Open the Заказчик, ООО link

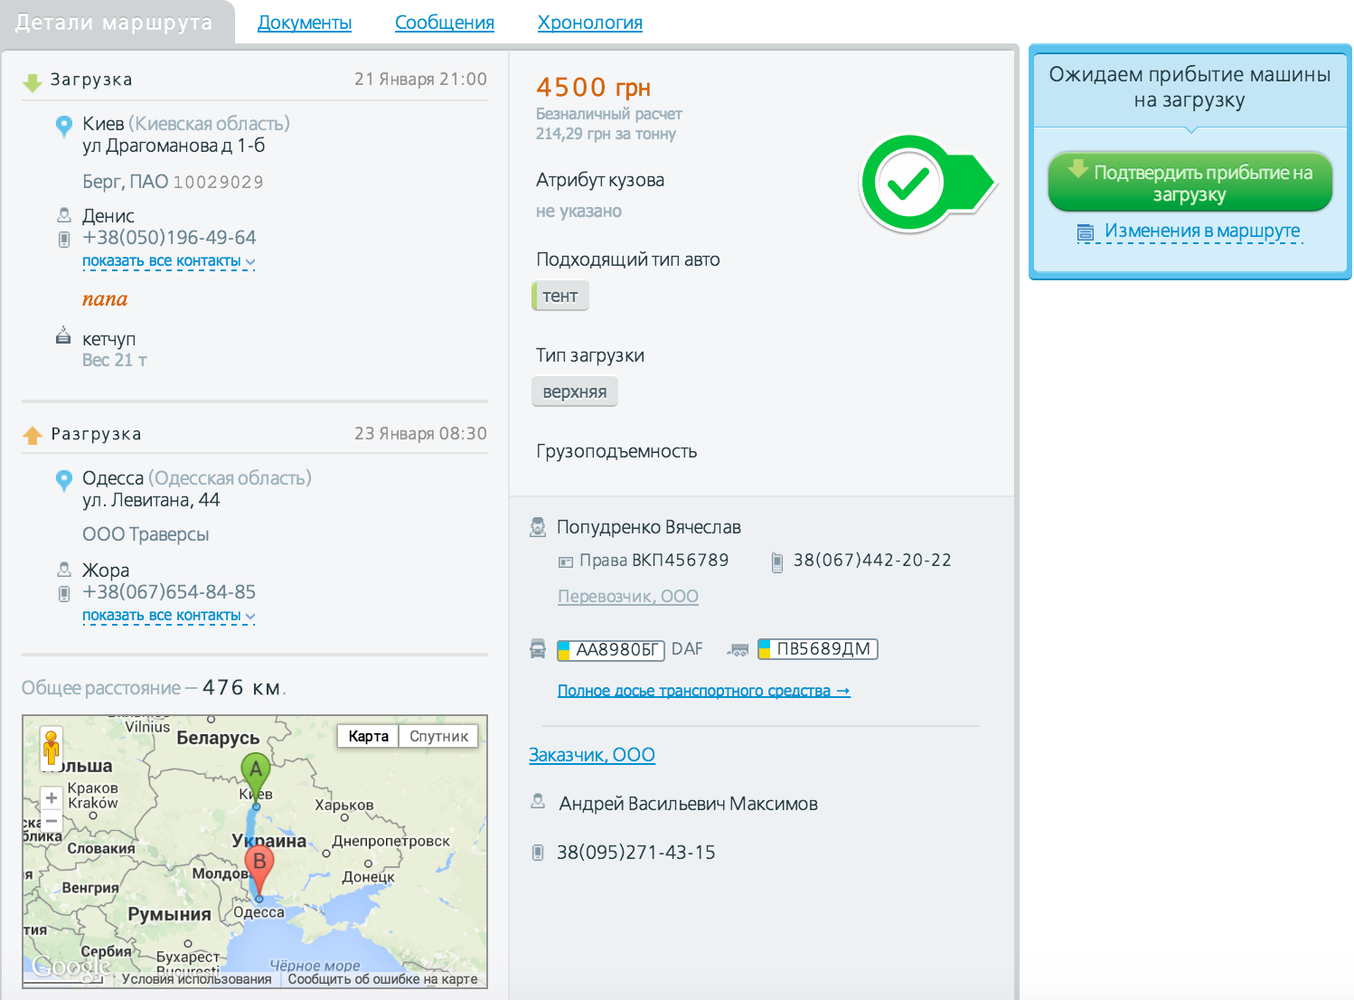592,755
